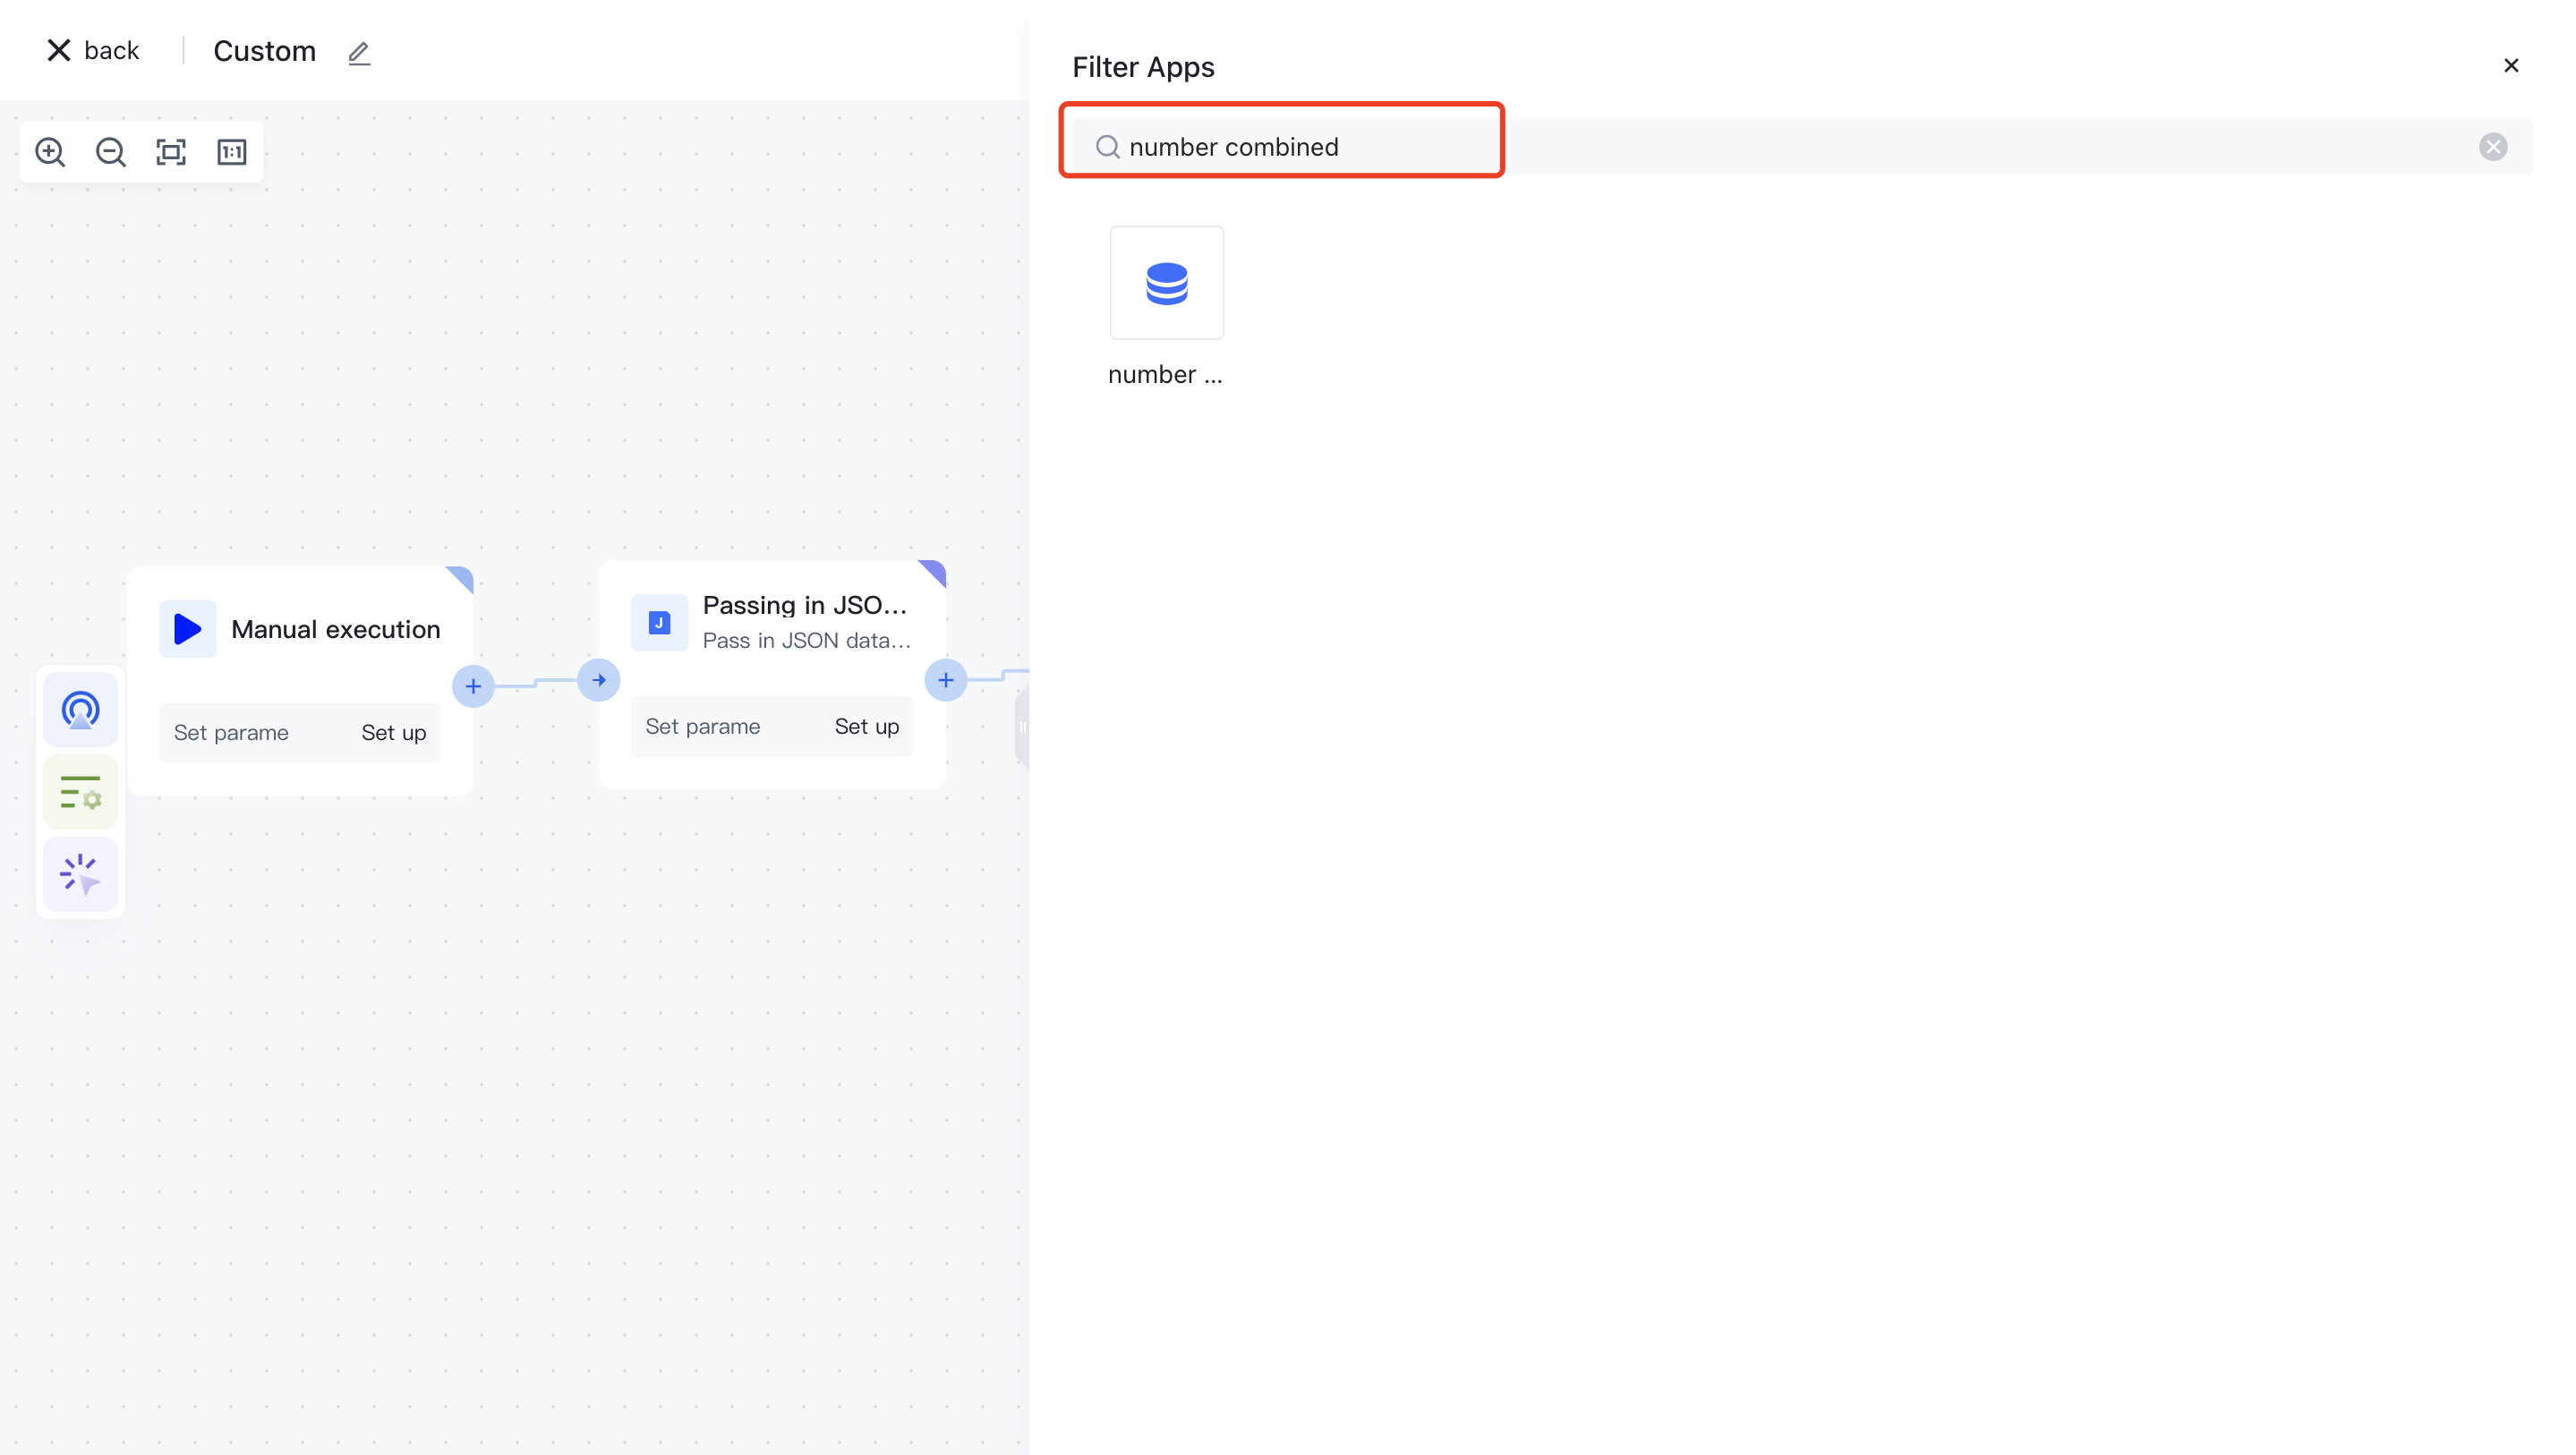This screenshot has width=2576, height=1455.
Task: Add step after Passing in JSON node
Action: [945, 680]
